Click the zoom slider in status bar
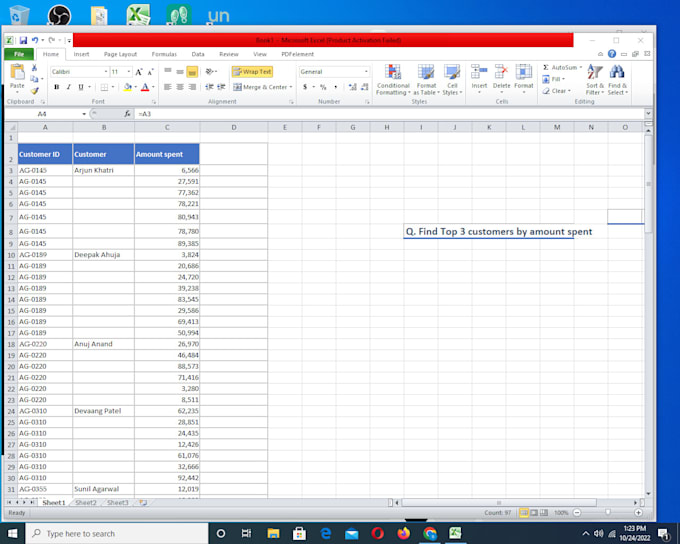The height and width of the screenshot is (544, 680). click(608, 512)
